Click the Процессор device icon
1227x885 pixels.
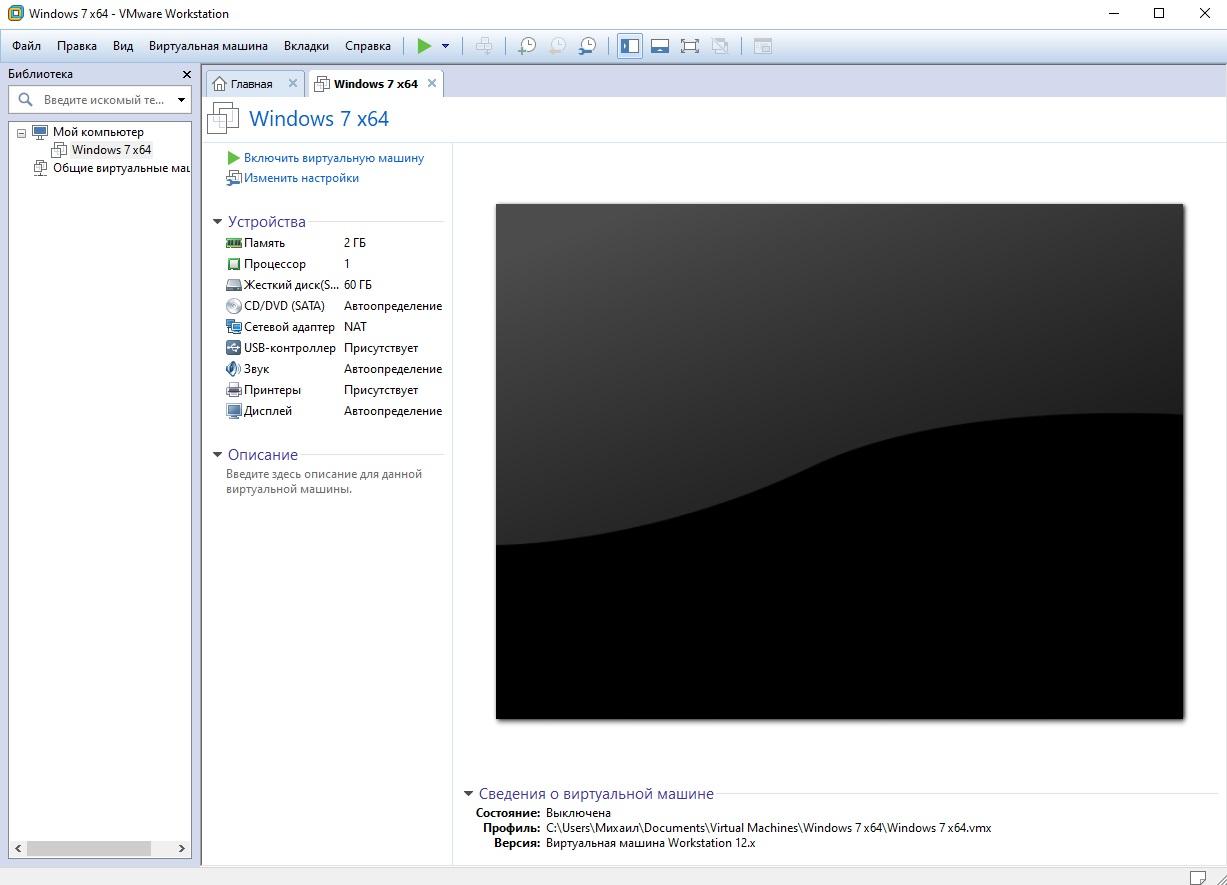[x=234, y=264]
